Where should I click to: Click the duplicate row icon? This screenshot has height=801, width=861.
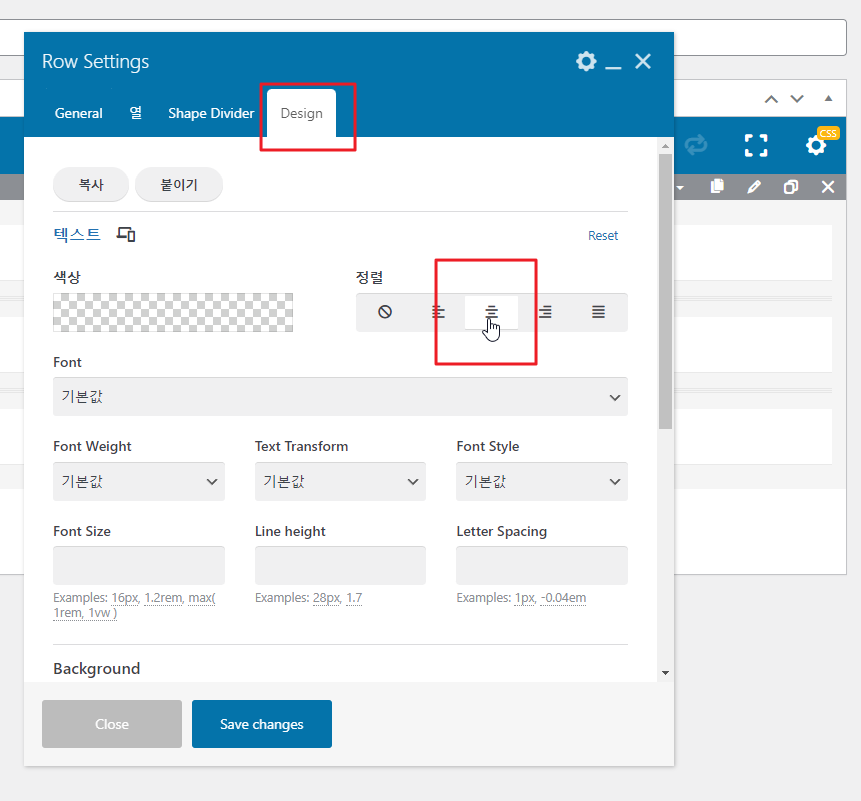pyautogui.click(x=791, y=187)
